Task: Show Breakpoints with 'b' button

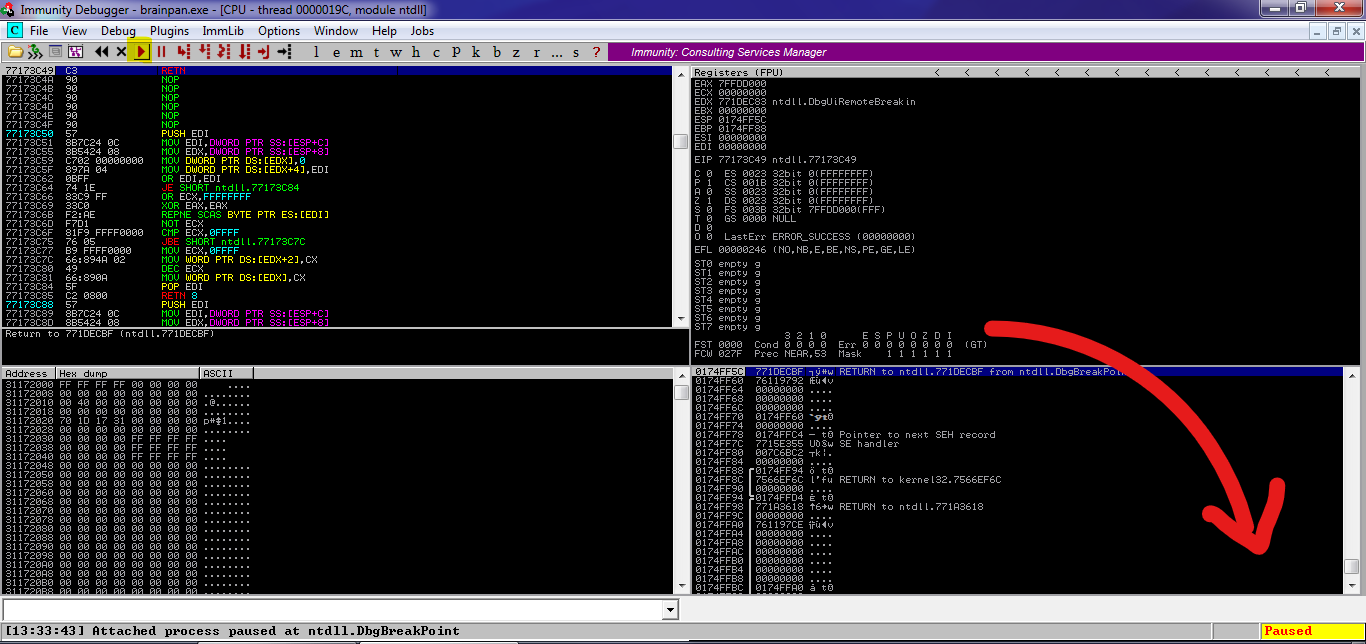Action: [x=496, y=51]
